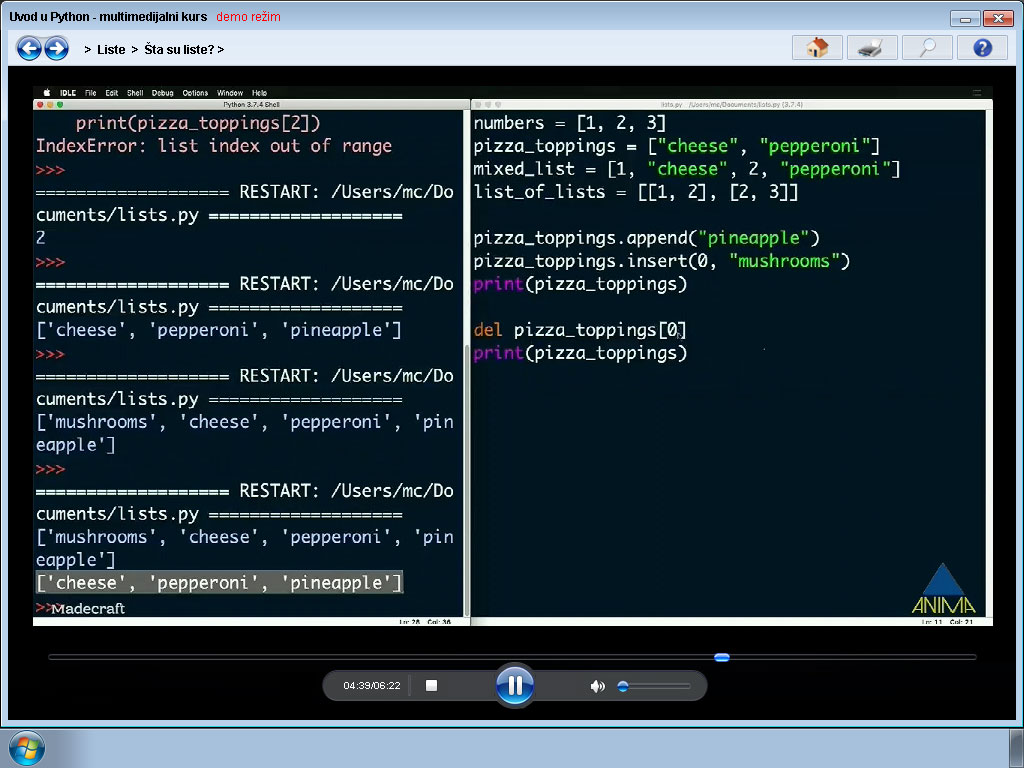Open the IDLE File menu
The width and height of the screenshot is (1024, 768).
[x=90, y=93]
